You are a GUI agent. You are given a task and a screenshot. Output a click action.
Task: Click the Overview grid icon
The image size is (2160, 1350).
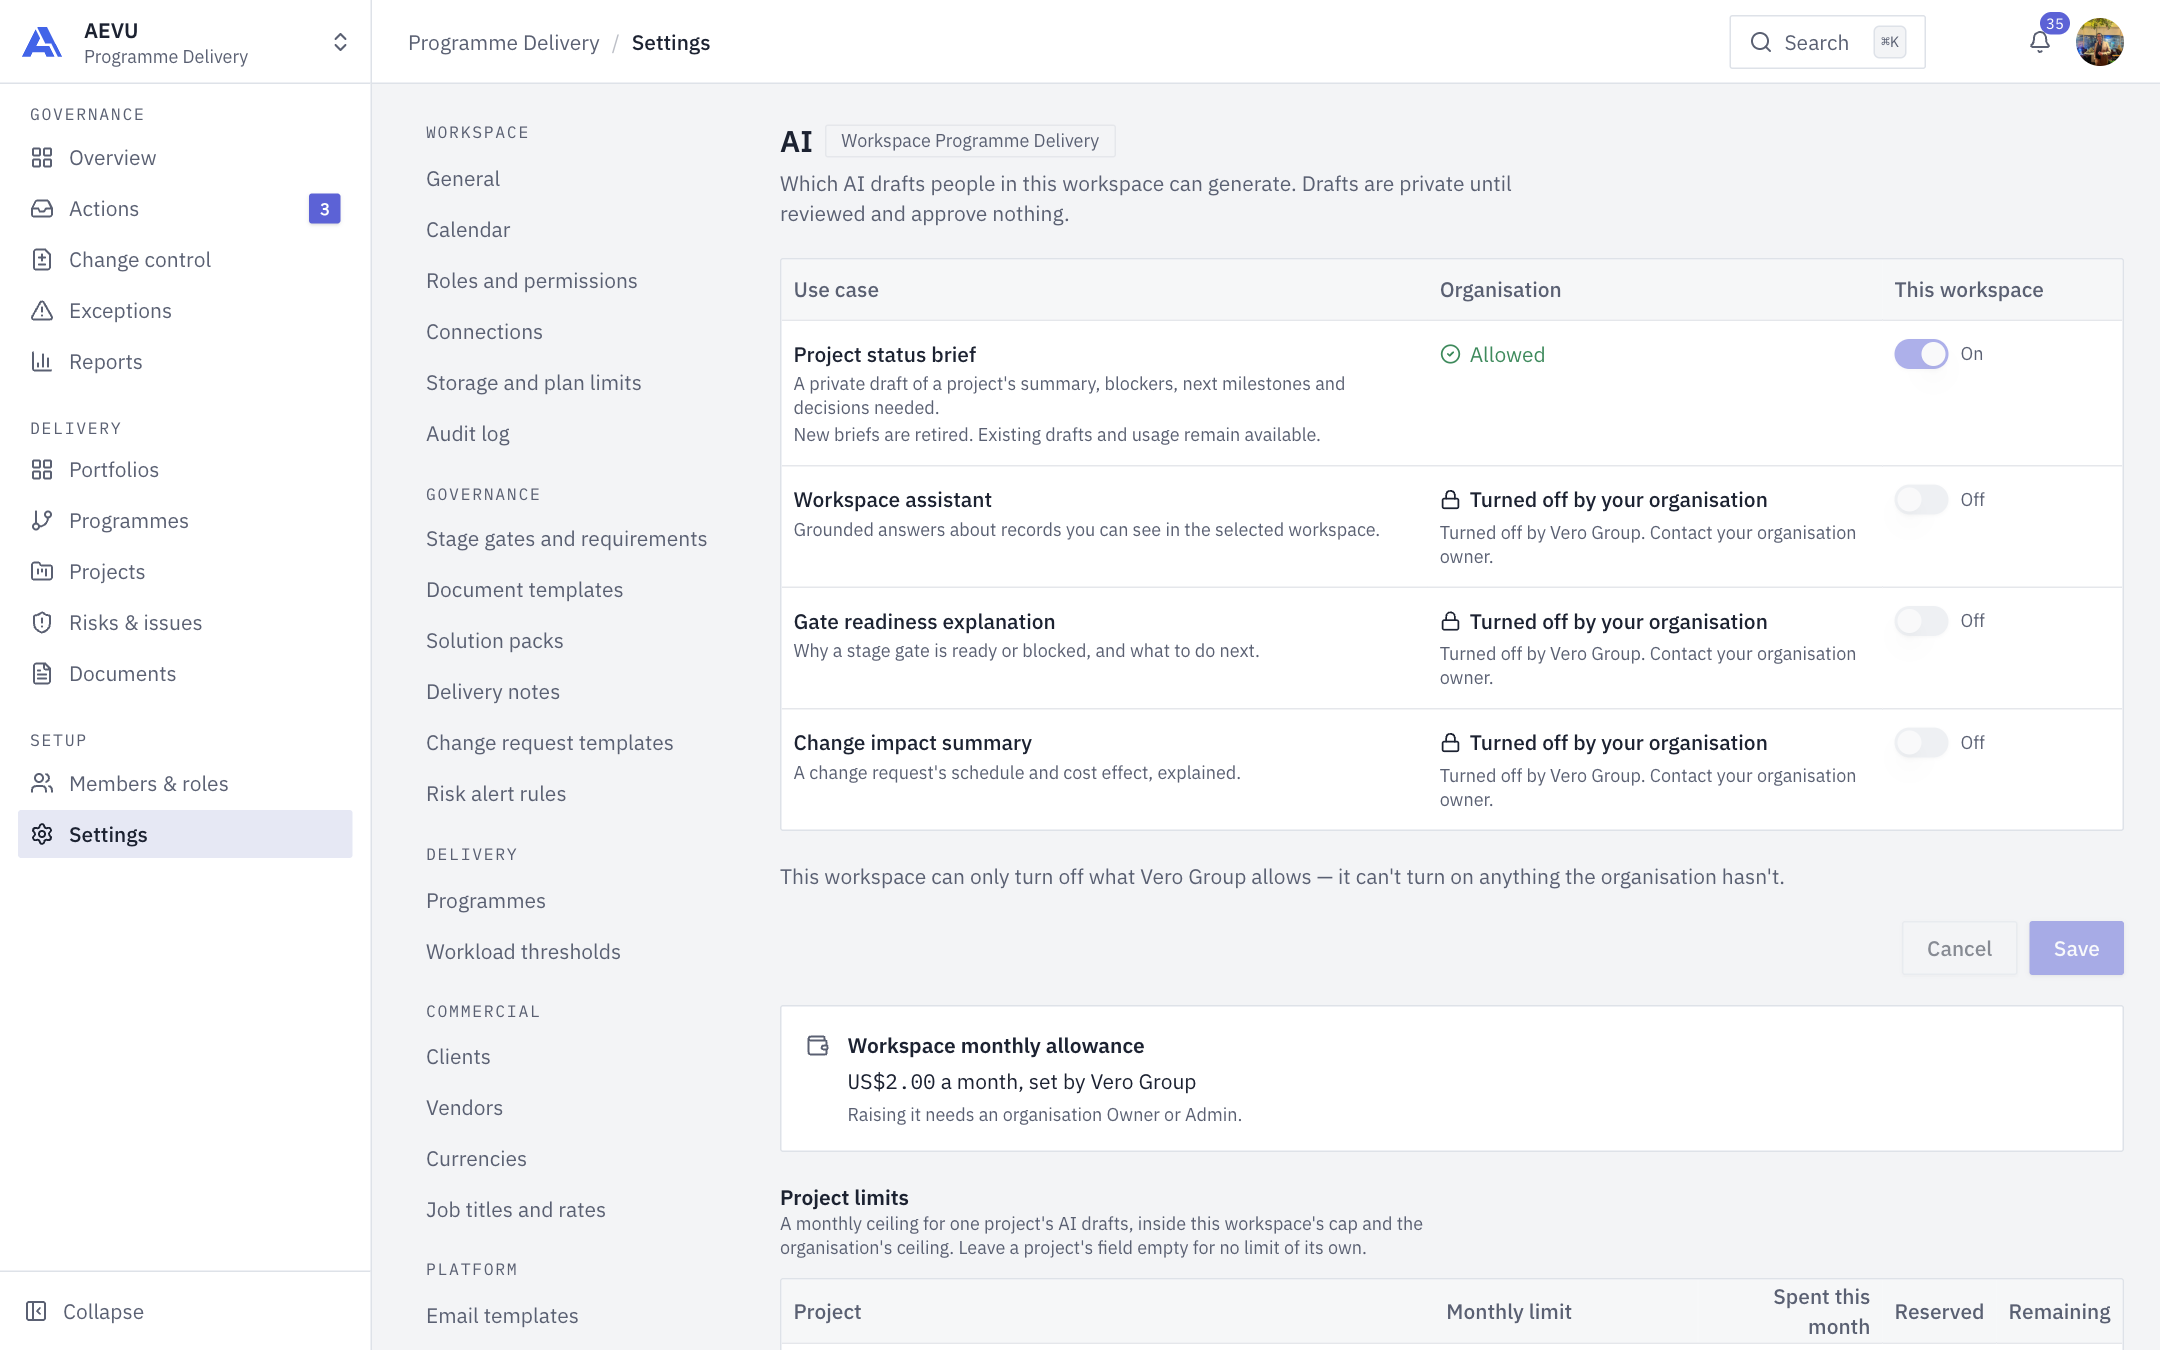point(42,158)
